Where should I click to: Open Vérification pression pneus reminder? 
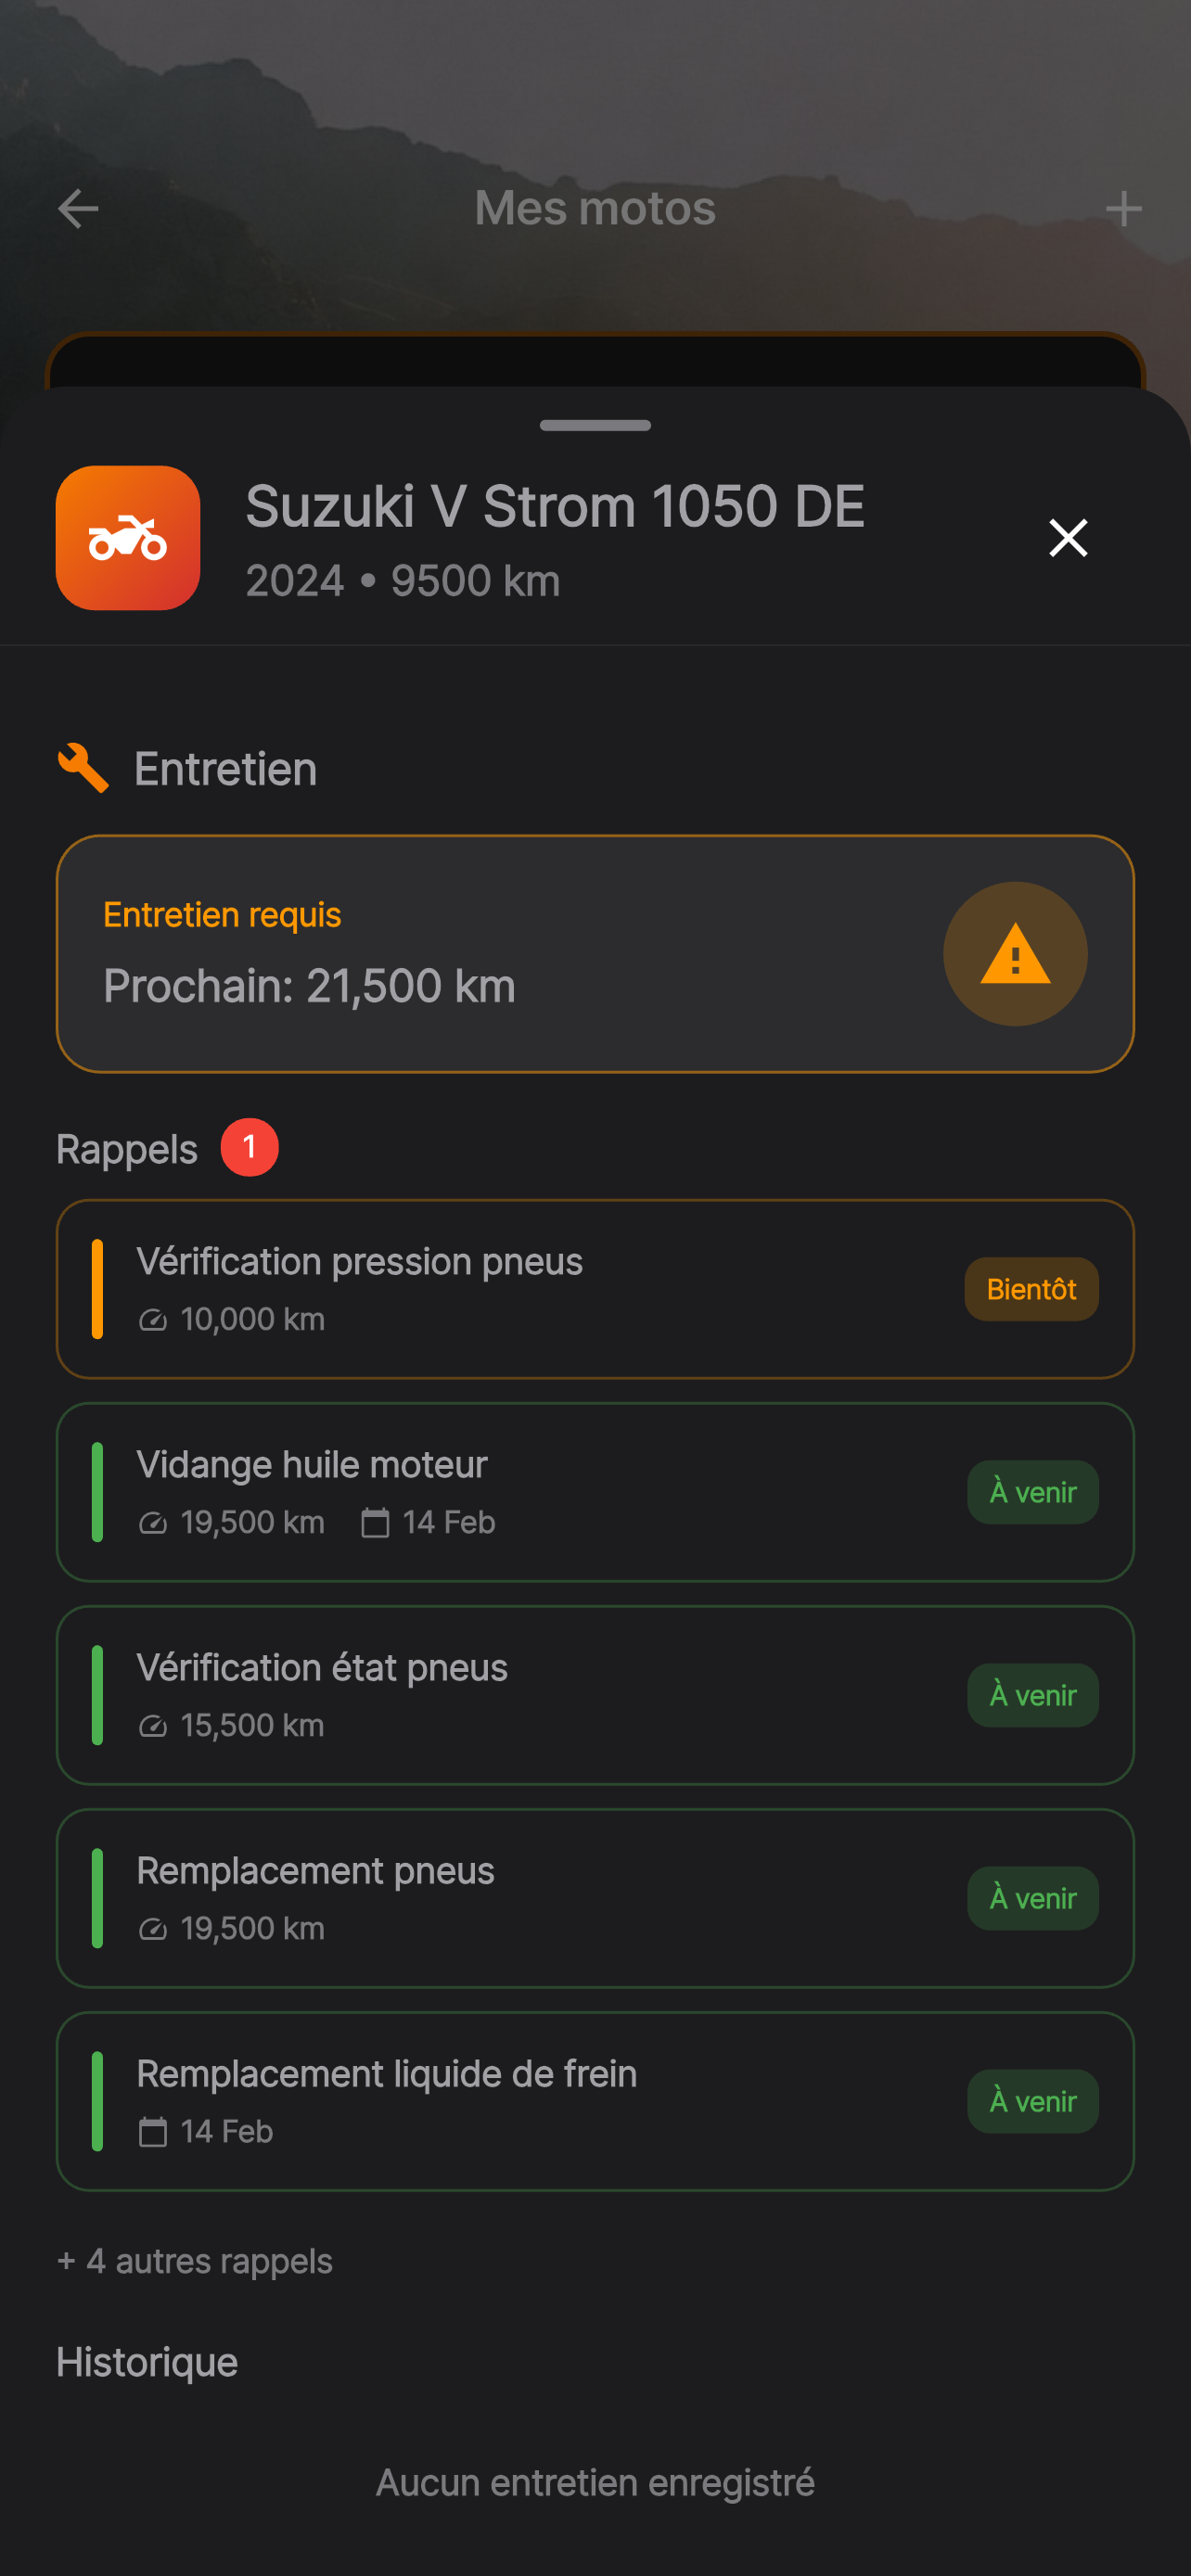coord(595,1289)
